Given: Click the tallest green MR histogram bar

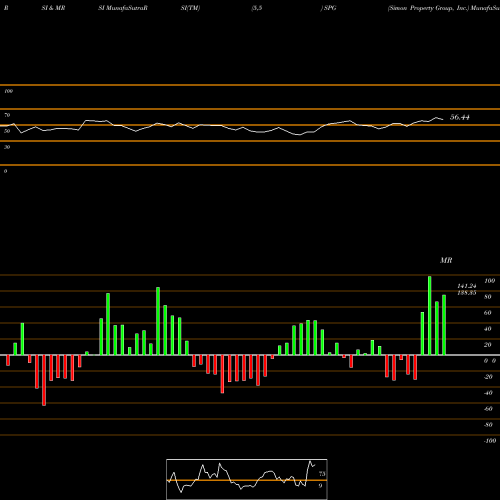Looking at the screenshot, I should click(430, 315).
